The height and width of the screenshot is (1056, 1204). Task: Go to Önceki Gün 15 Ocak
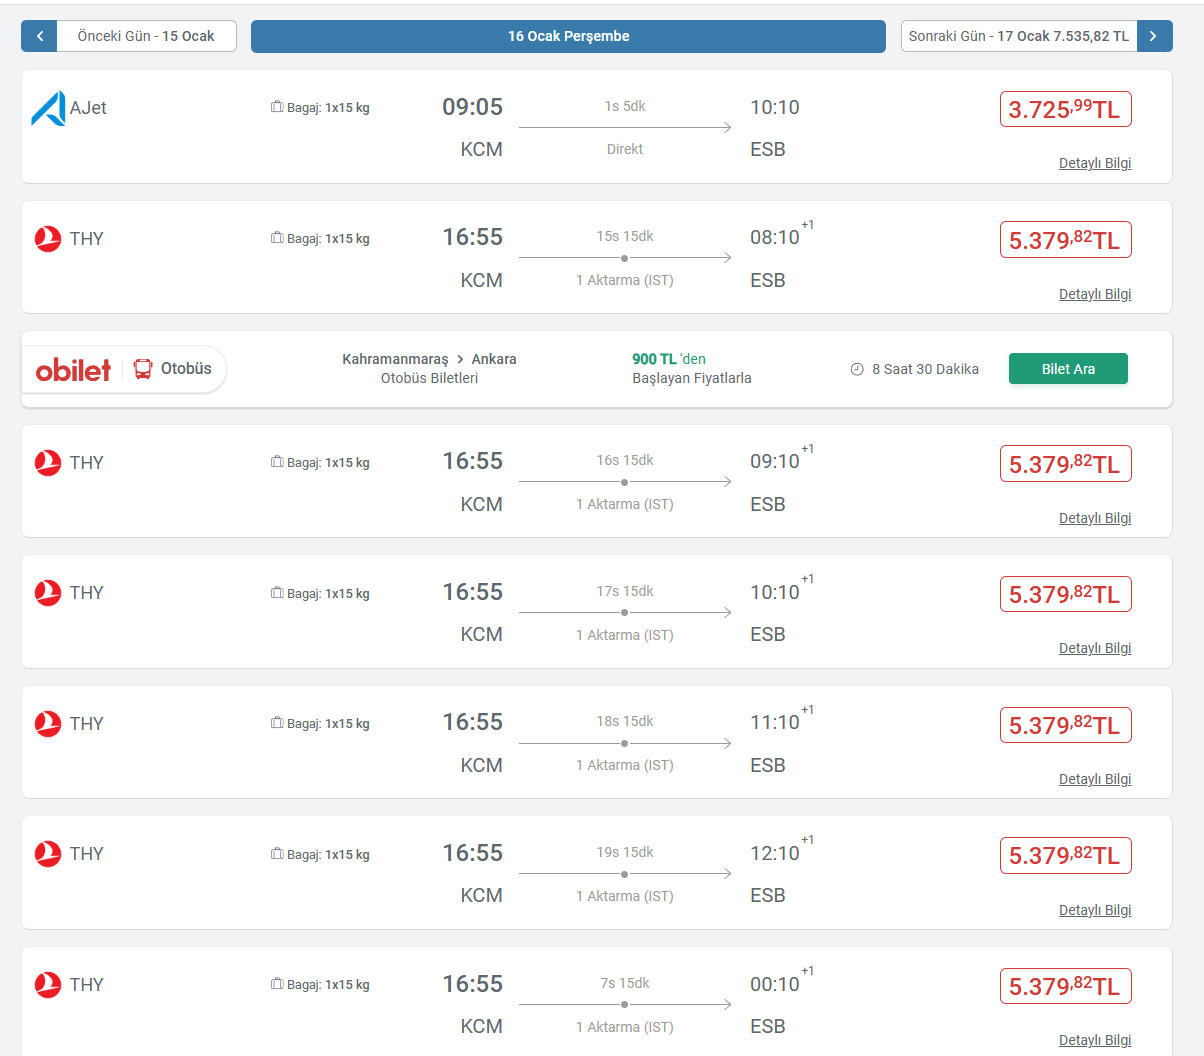(x=146, y=36)
